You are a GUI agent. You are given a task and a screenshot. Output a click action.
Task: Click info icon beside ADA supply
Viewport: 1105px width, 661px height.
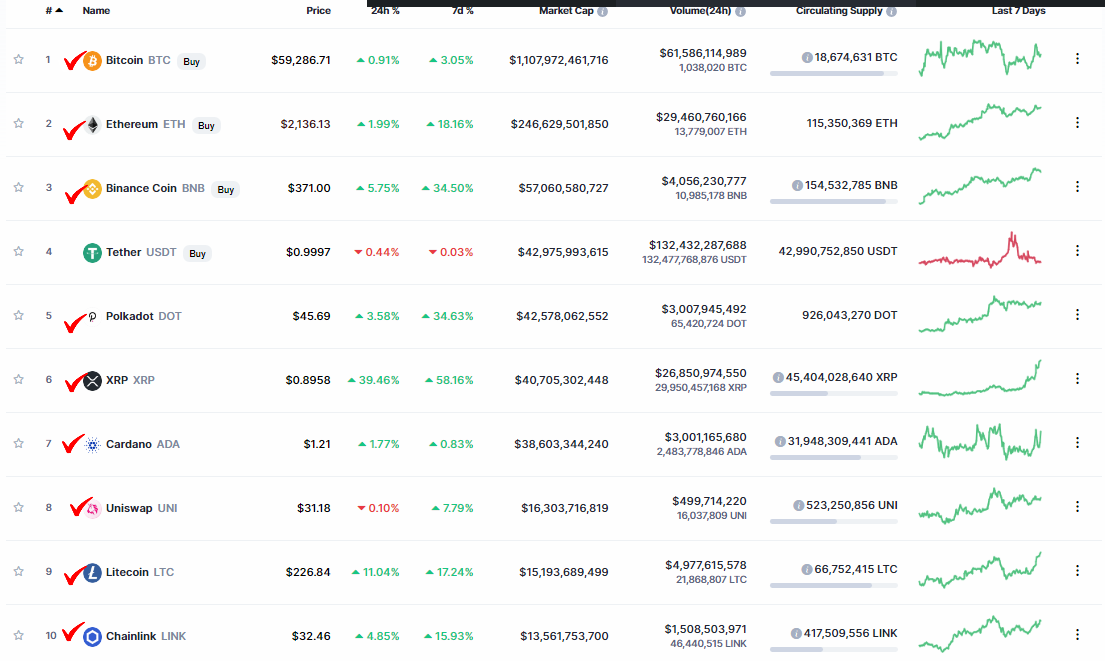tap(780, 442)
